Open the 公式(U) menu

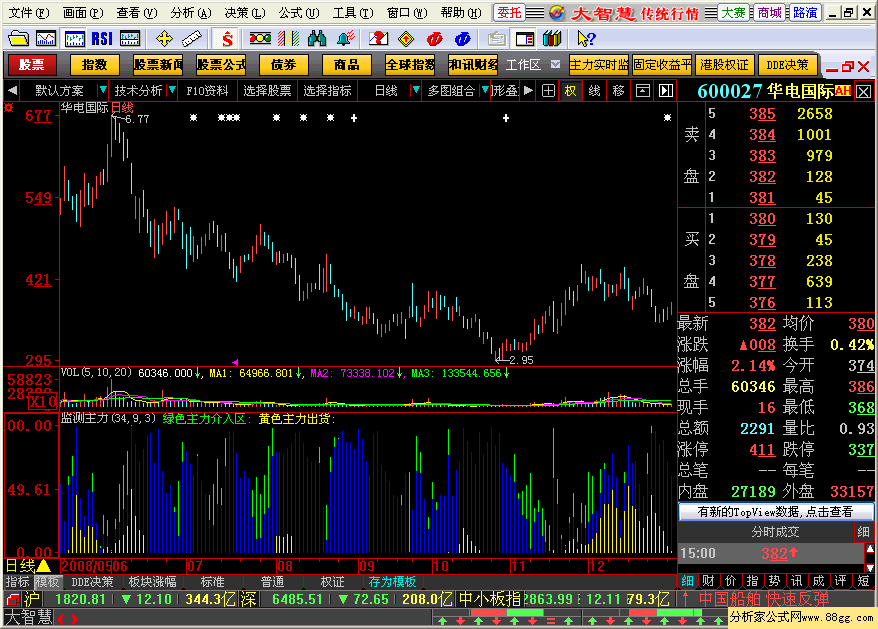coord(298,12)
